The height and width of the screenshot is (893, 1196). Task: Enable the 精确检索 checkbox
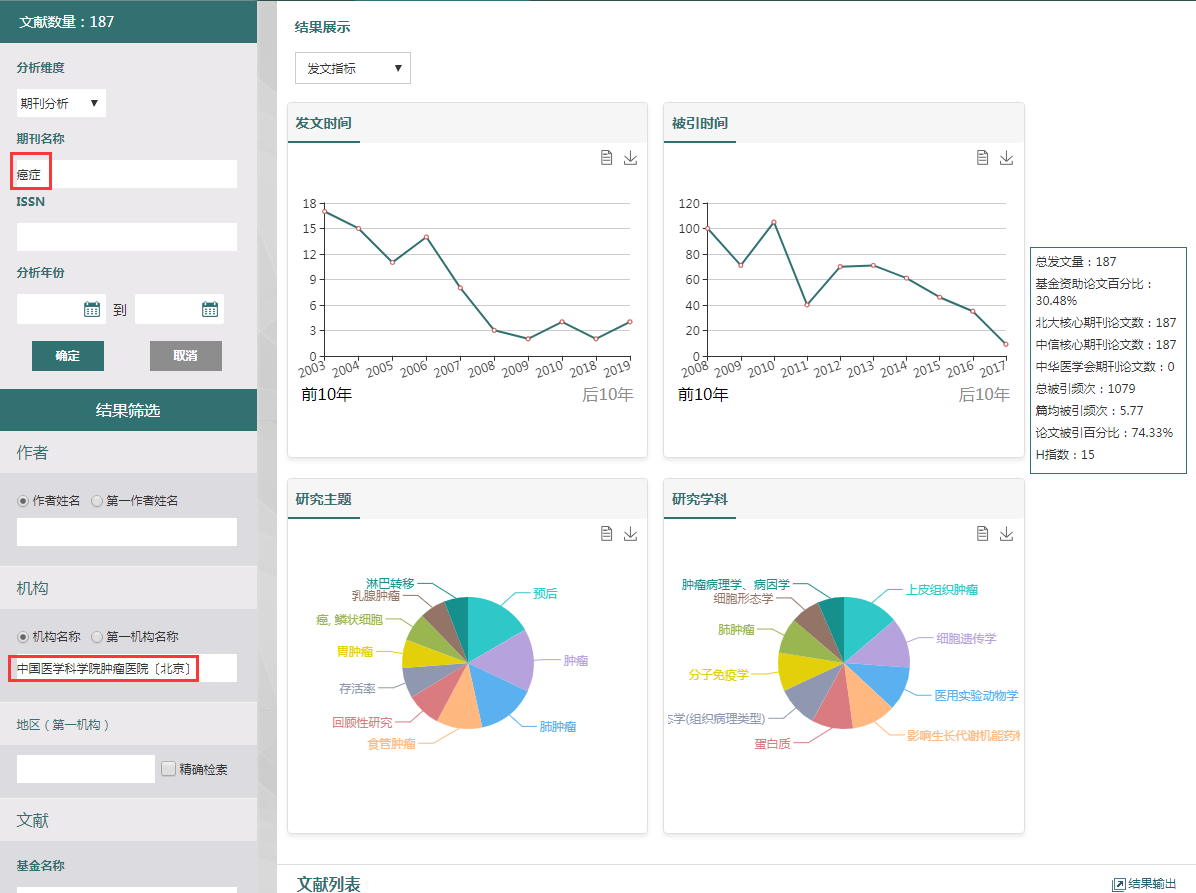[x=169, y=769]
